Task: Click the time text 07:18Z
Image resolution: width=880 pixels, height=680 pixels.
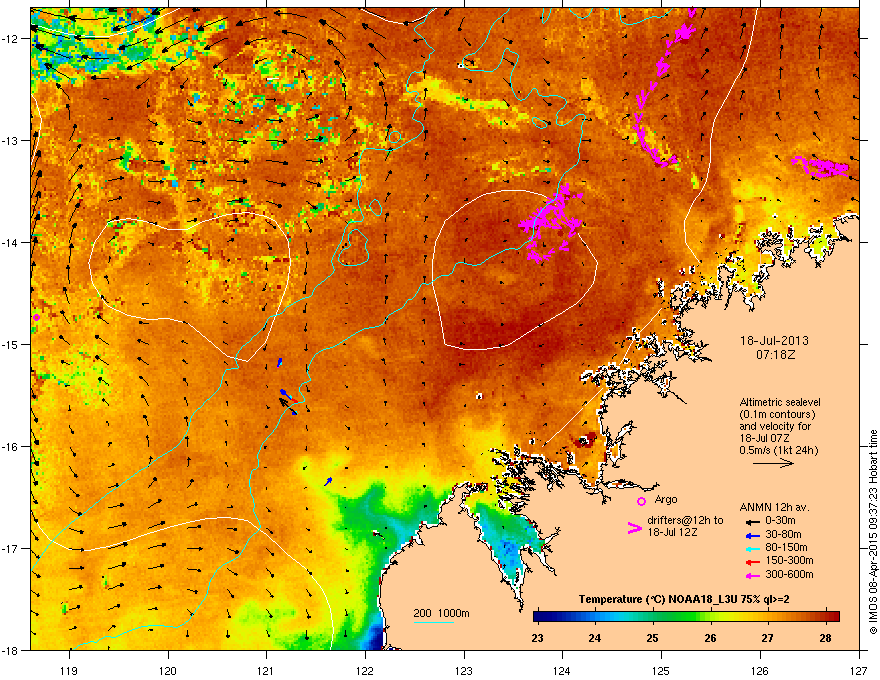Action: pos(775,355)
